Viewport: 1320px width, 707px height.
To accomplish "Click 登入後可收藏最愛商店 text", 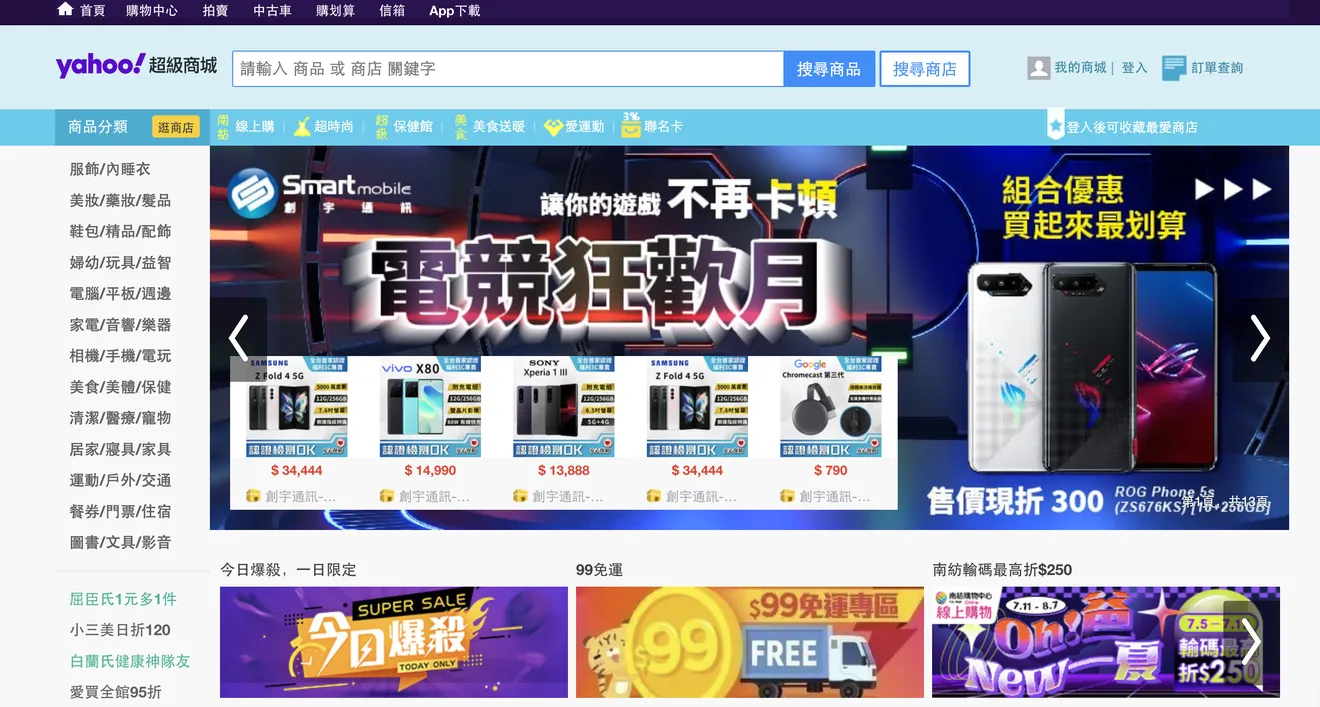I will (x=1132, y=127).
